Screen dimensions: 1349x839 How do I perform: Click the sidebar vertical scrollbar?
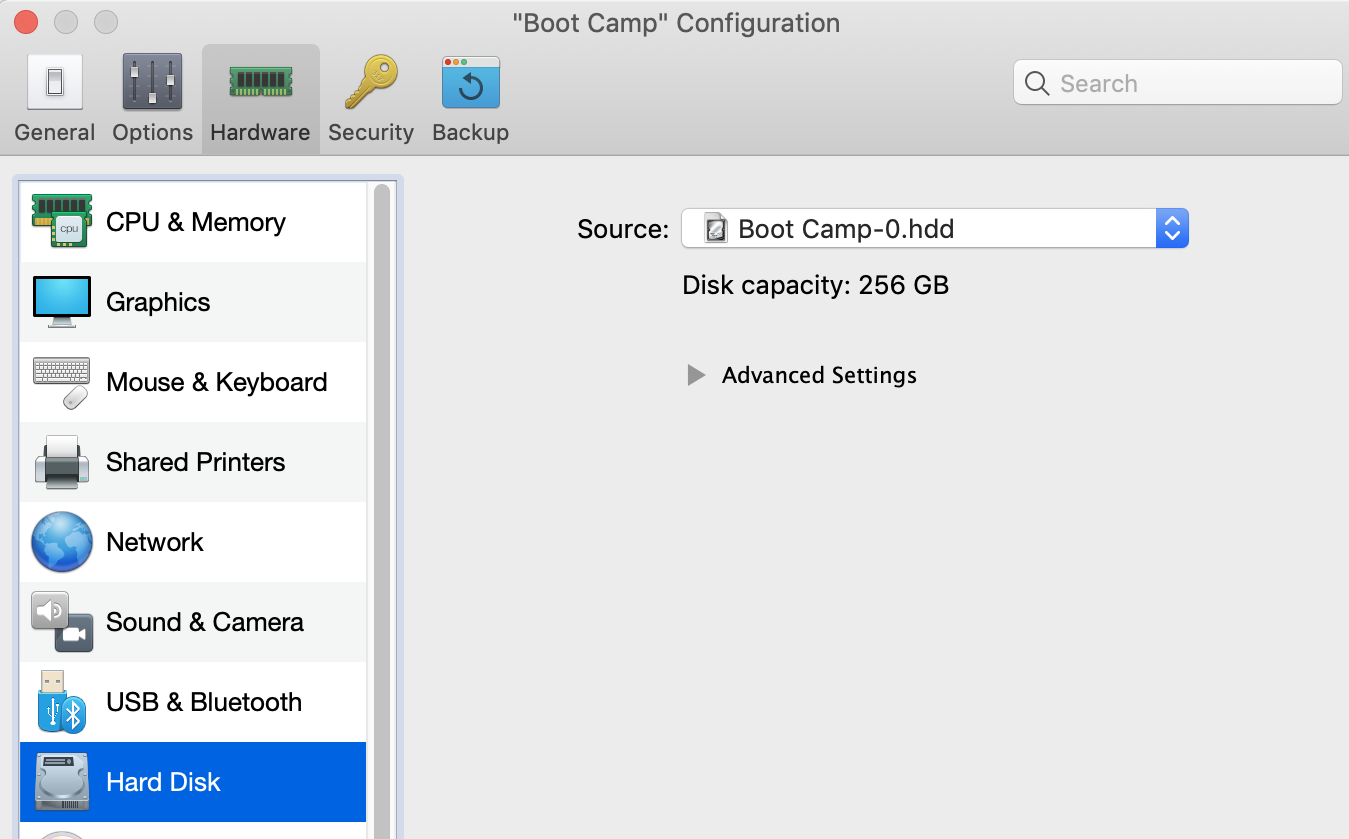[382, 500]
